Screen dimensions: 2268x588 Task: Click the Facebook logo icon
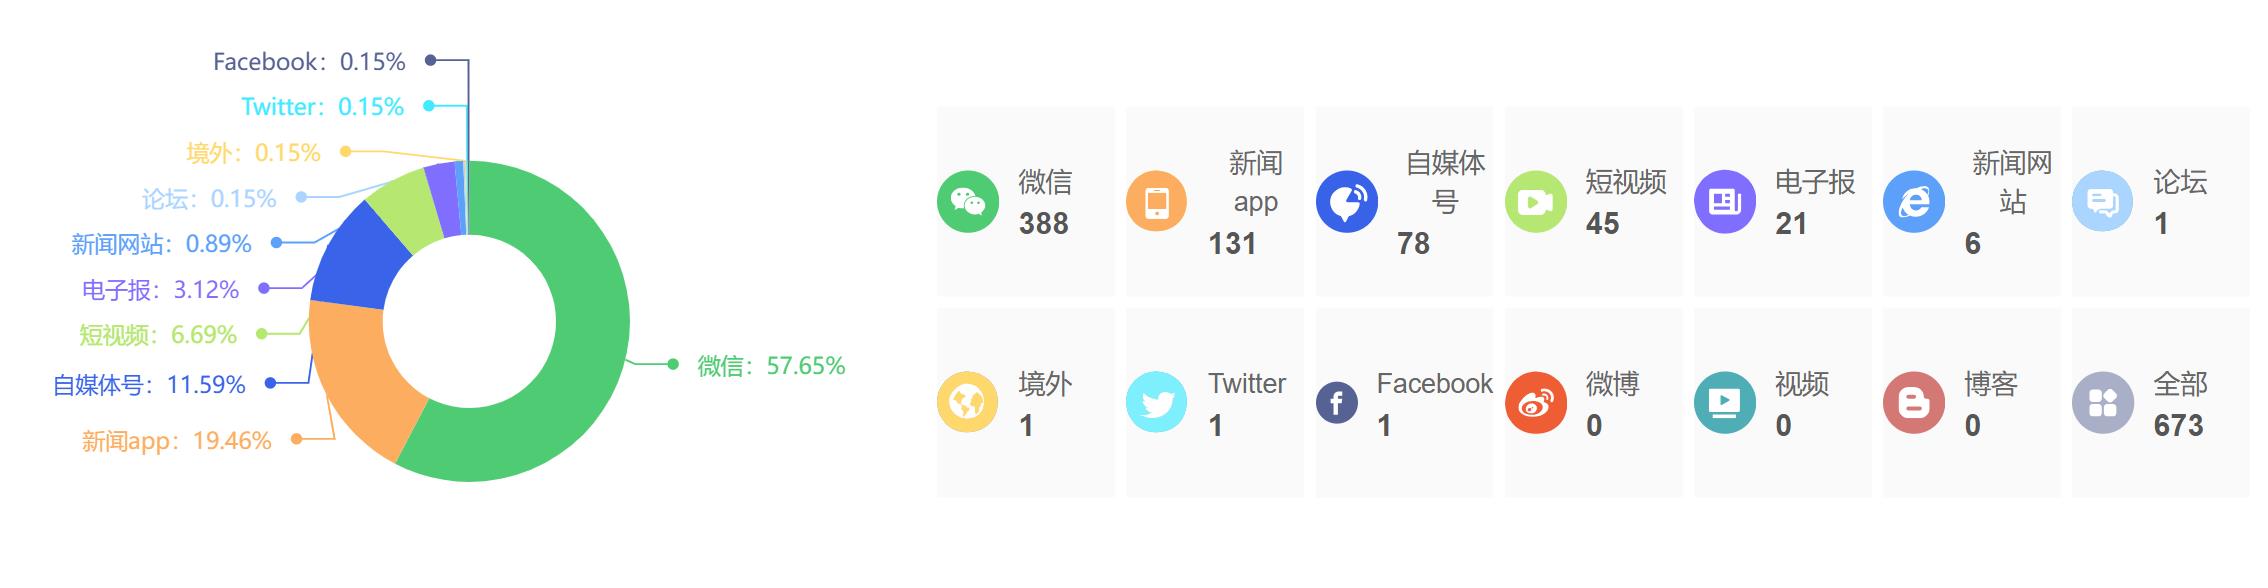click(x=1337, y=403)
